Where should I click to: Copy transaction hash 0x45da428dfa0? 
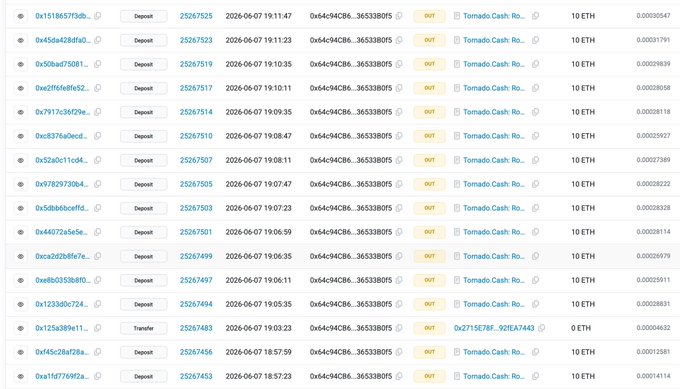tap(98, 40)
